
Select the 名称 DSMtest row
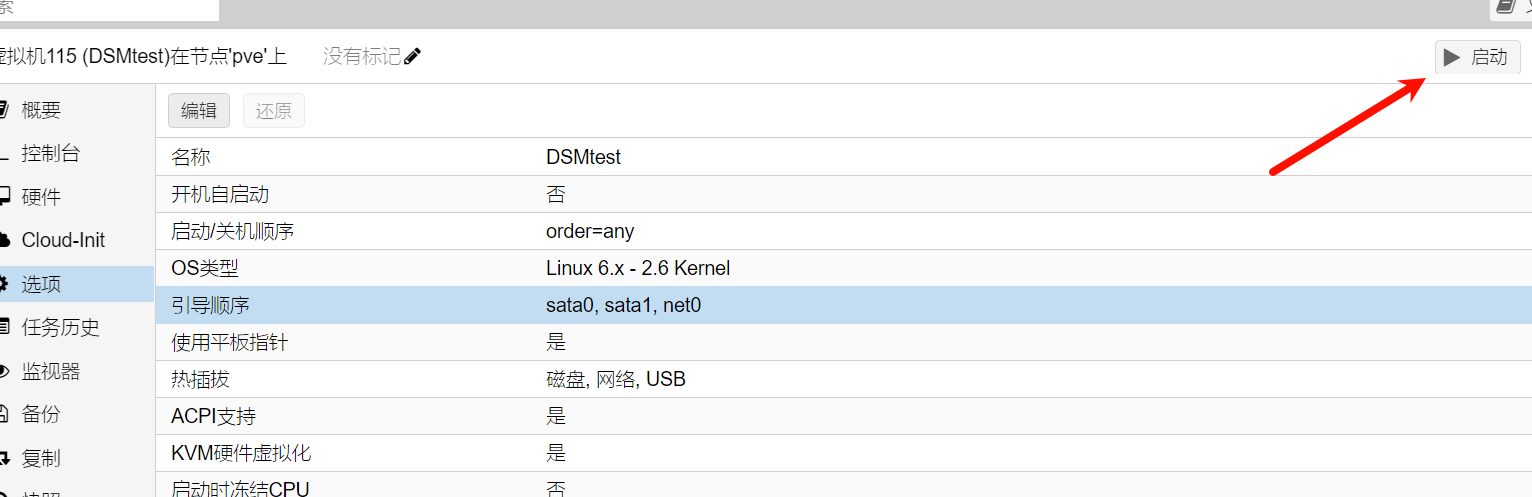click(844, 157)
